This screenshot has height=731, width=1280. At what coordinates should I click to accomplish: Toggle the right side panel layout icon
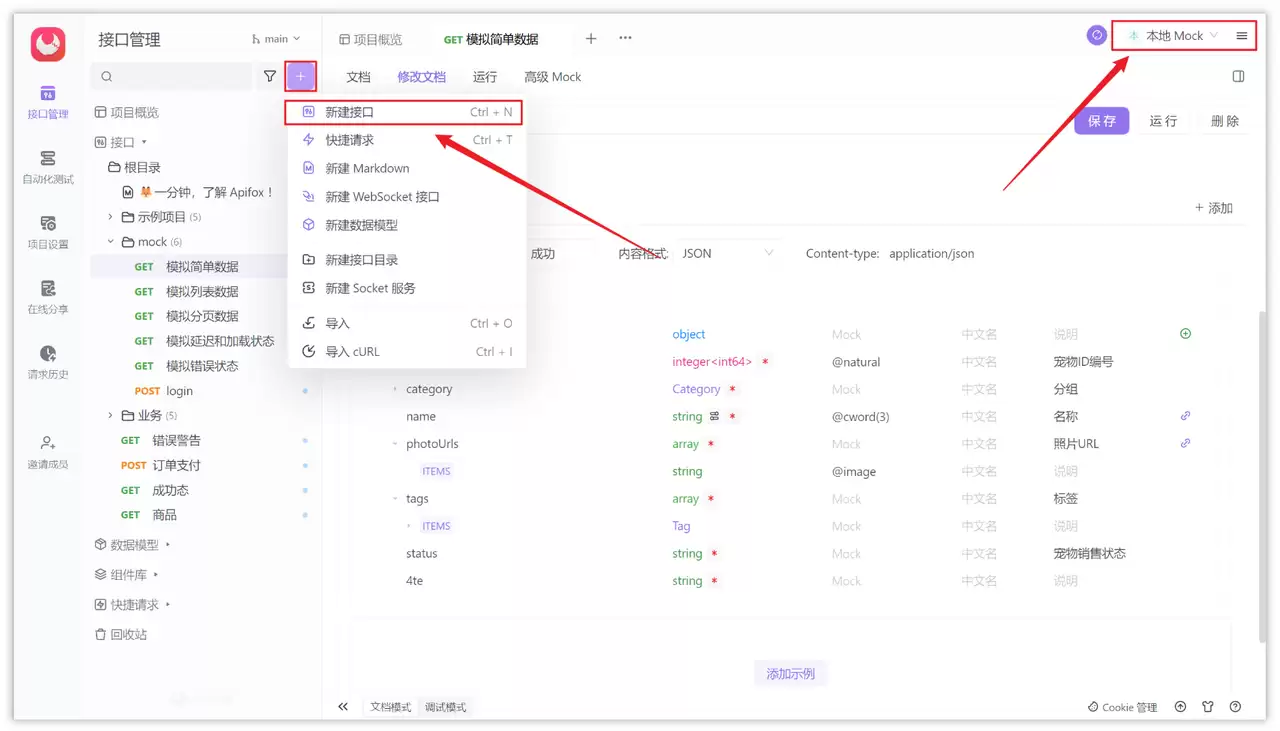1239,76
